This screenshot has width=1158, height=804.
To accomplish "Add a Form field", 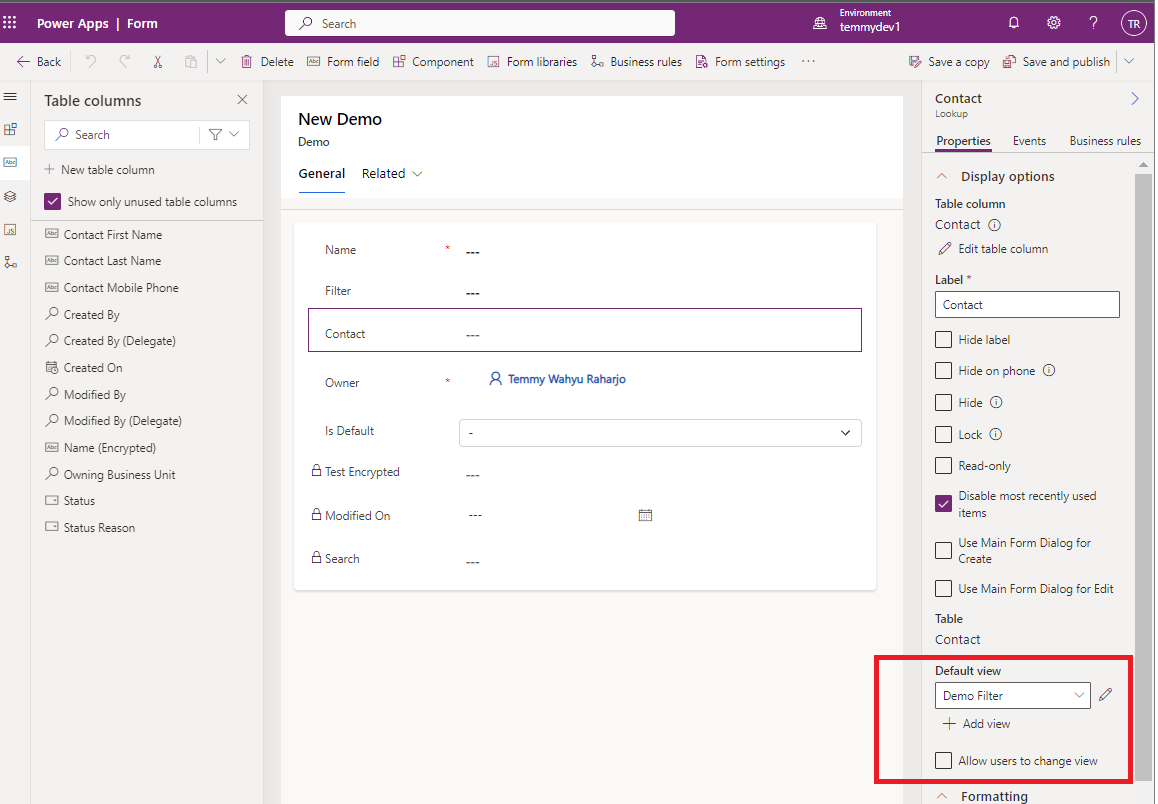I will click(x=343, y=61).
